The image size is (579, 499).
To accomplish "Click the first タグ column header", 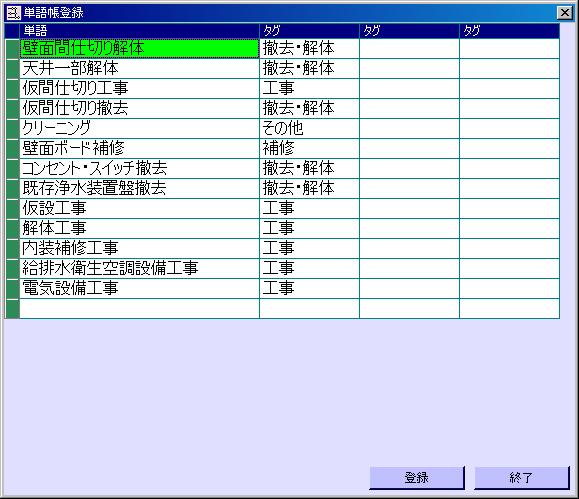I will pos(309,31).
